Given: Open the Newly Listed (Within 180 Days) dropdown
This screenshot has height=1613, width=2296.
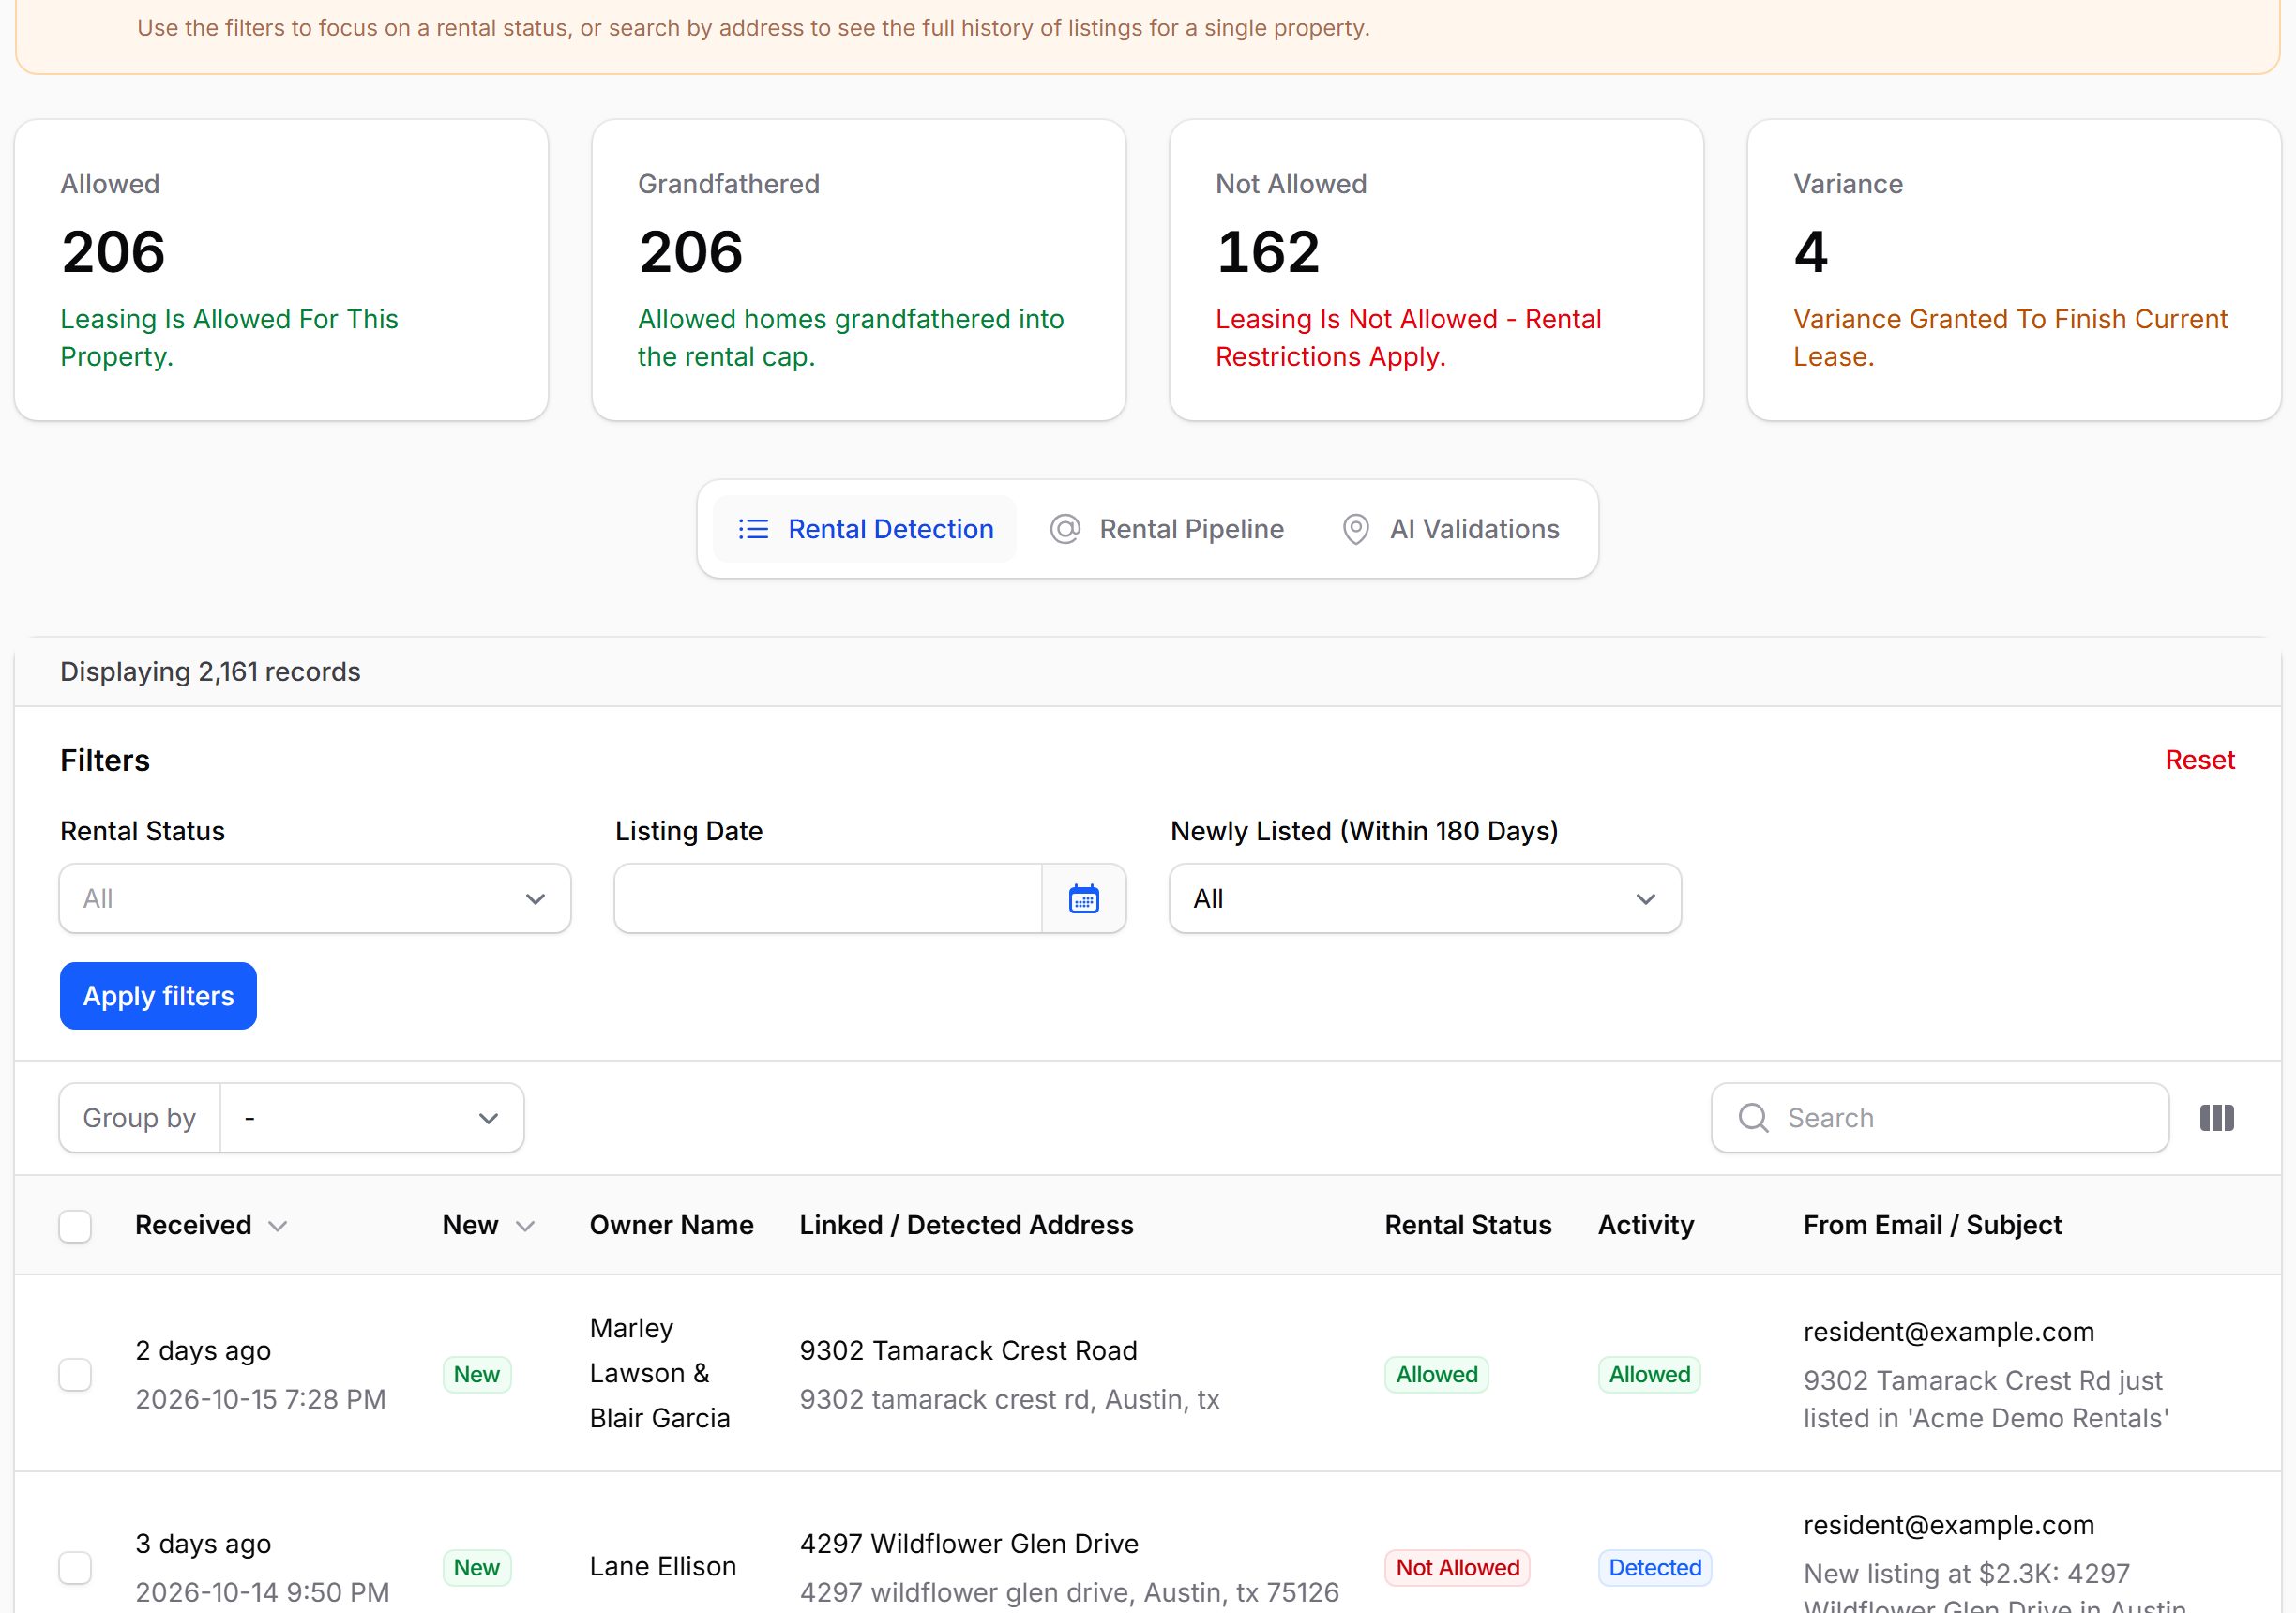Looking at the screenshot, I should tap(1425, 898).
